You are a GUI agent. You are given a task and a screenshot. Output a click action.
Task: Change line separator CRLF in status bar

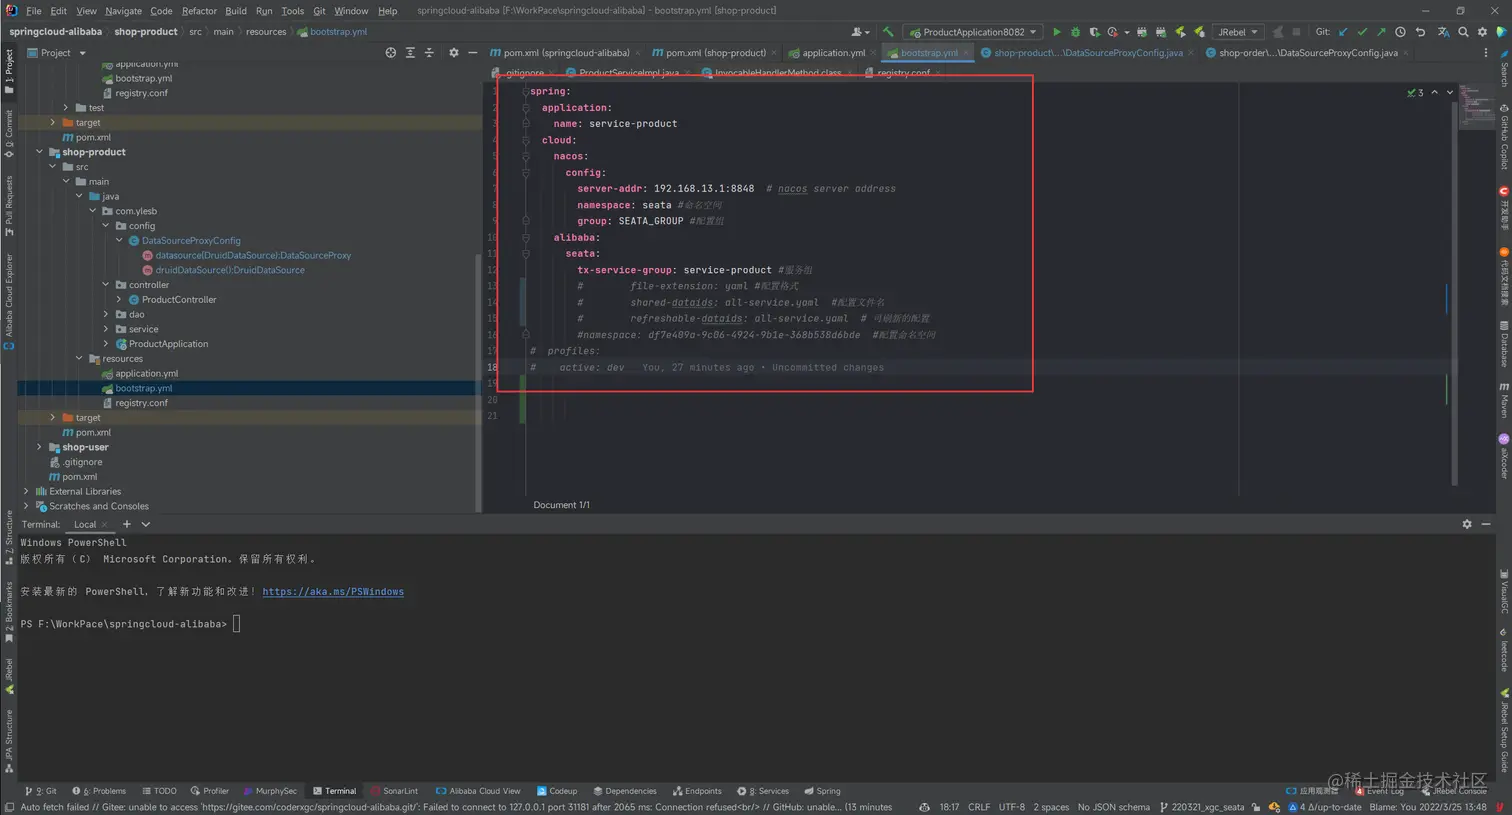coord(979,807)
